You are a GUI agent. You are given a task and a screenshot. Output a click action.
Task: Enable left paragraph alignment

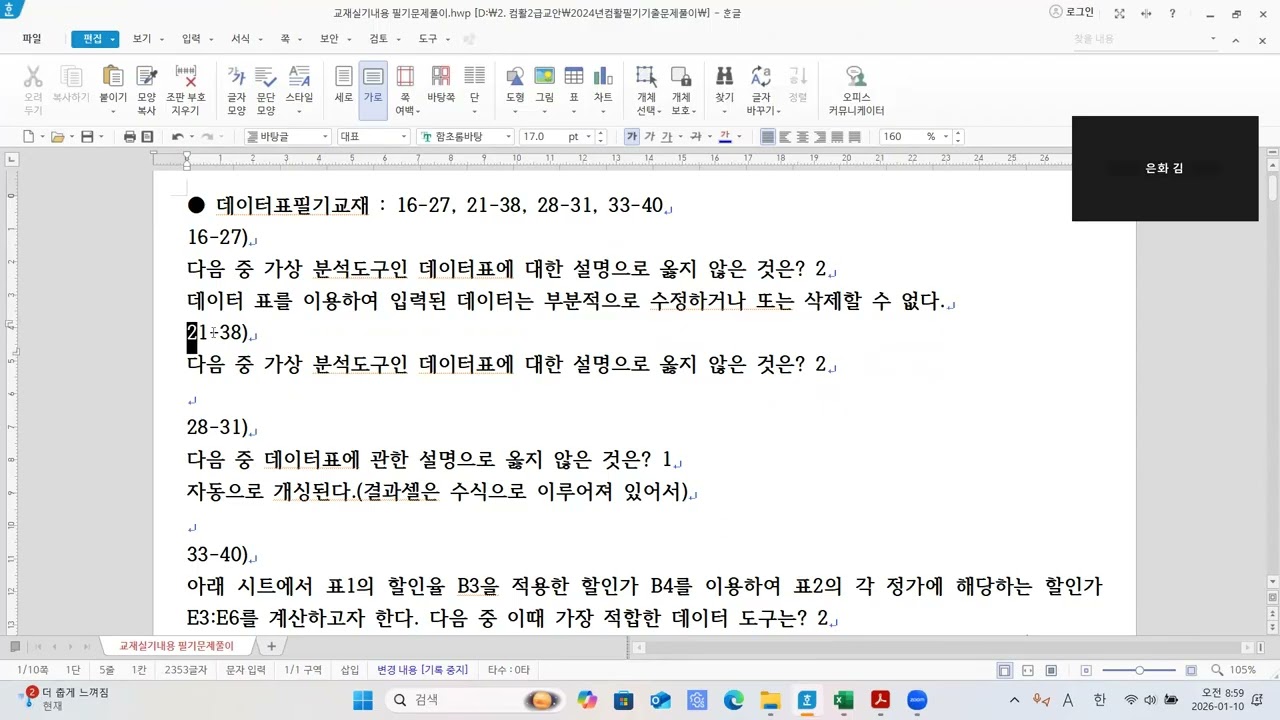point(785,137)
